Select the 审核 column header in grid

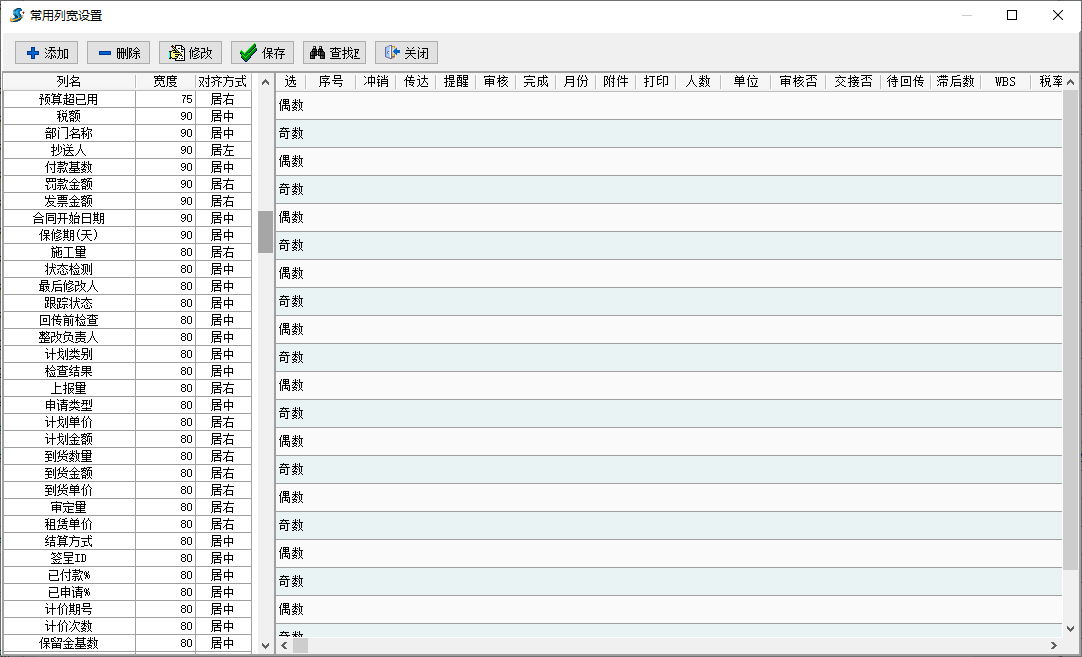pyautogui.click(x=496, y=82)
